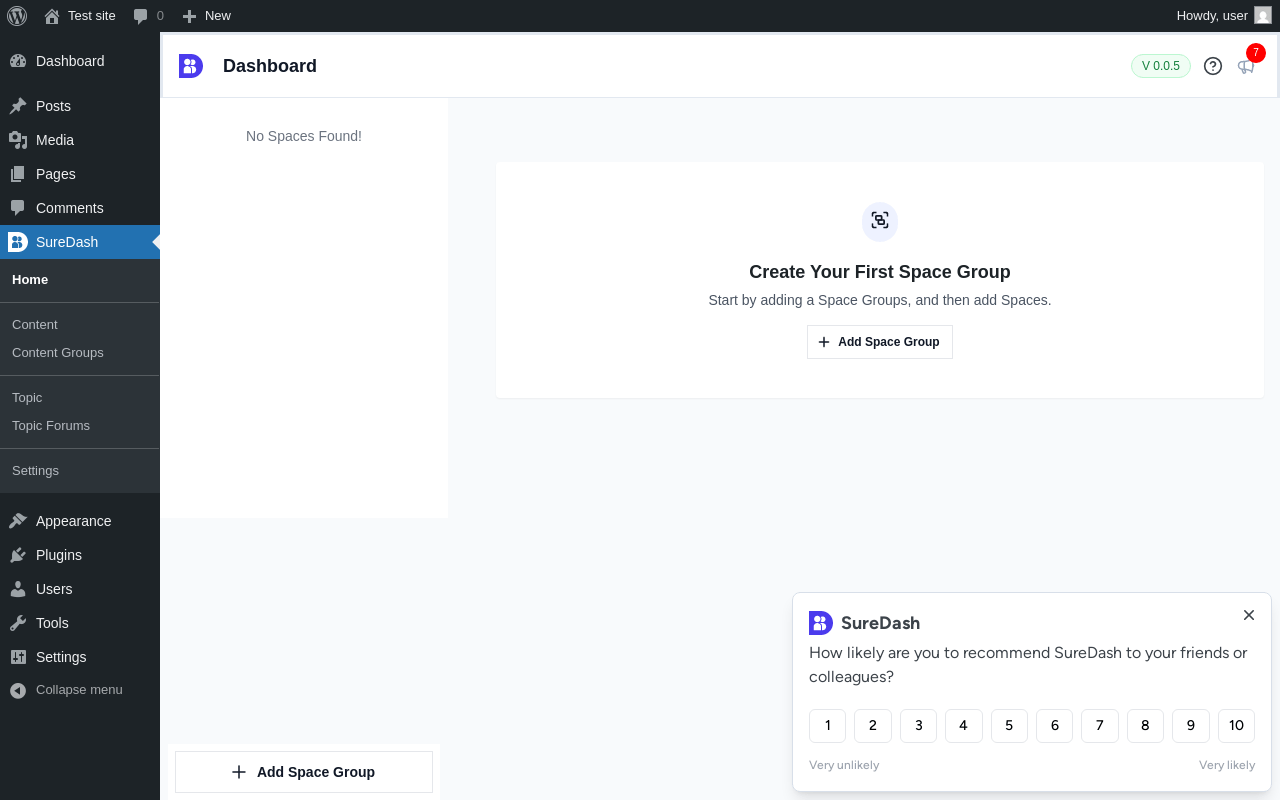Image resolution: width=1280 pixels, height=800 pixels.
Task: Choose rating 10 Very likely
Action: click(x=1236, y=726)
